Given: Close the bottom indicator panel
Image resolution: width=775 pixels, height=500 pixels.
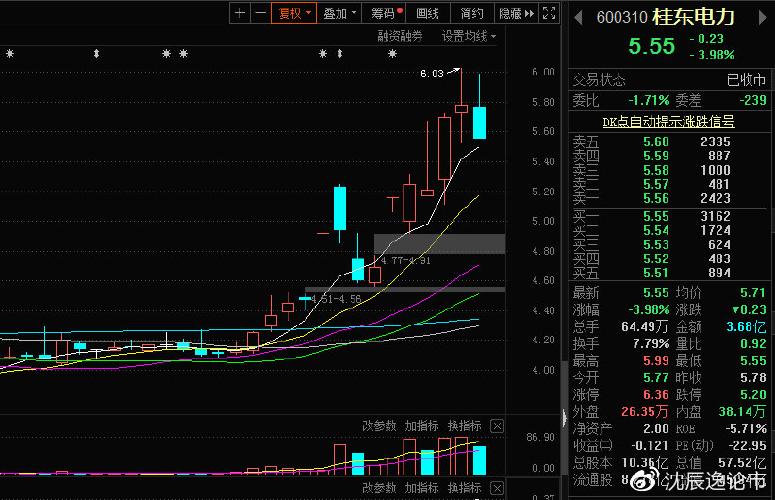Looking at the screenshot, I should click(x=497, y=489).
